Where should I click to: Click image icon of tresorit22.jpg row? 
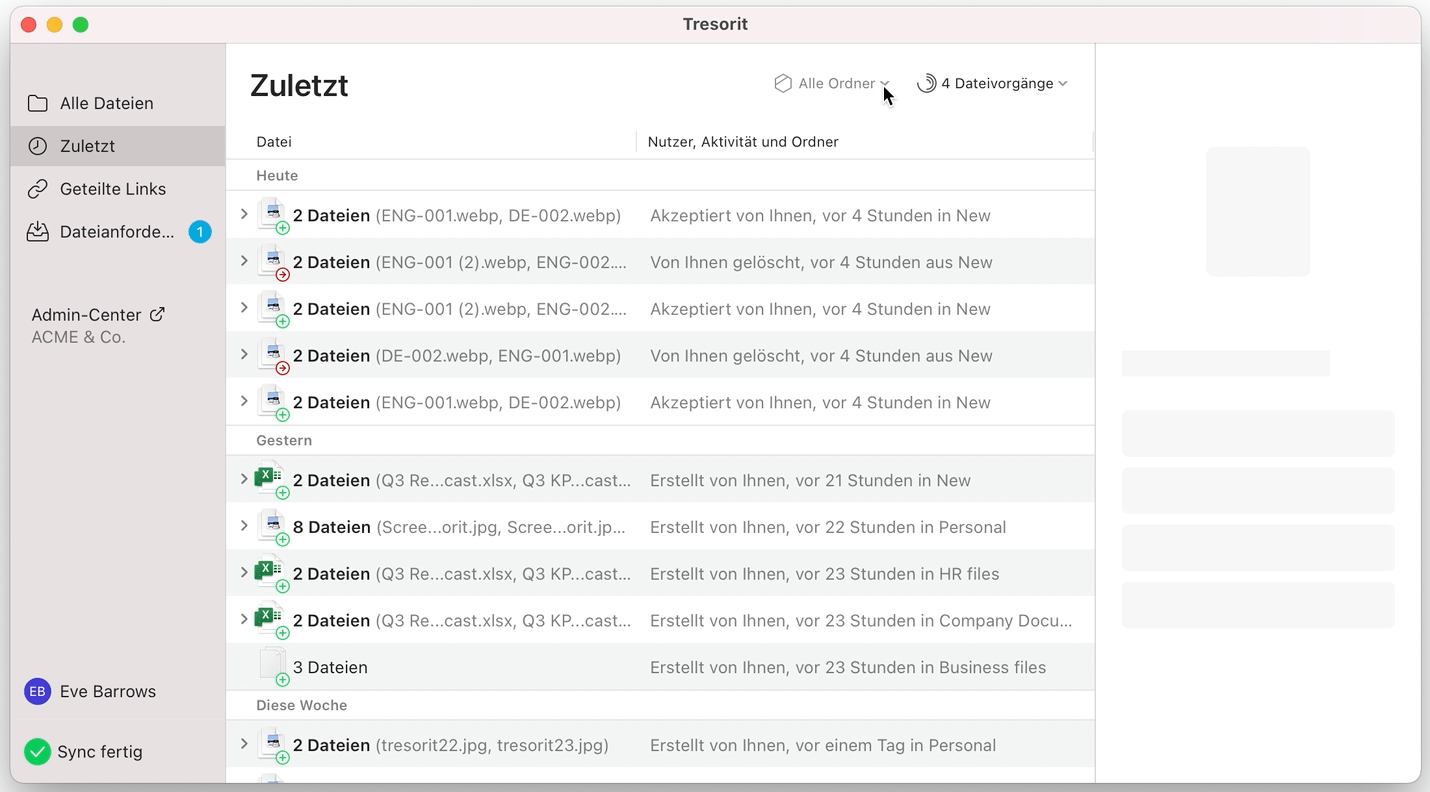point(271,744)
